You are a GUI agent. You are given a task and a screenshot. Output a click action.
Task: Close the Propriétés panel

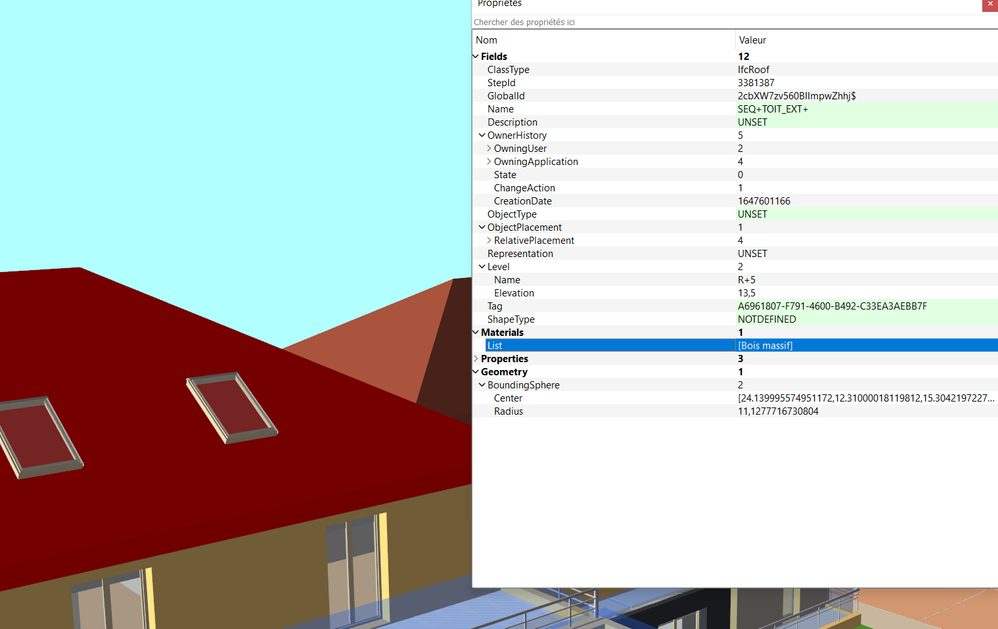pos(990,4)
